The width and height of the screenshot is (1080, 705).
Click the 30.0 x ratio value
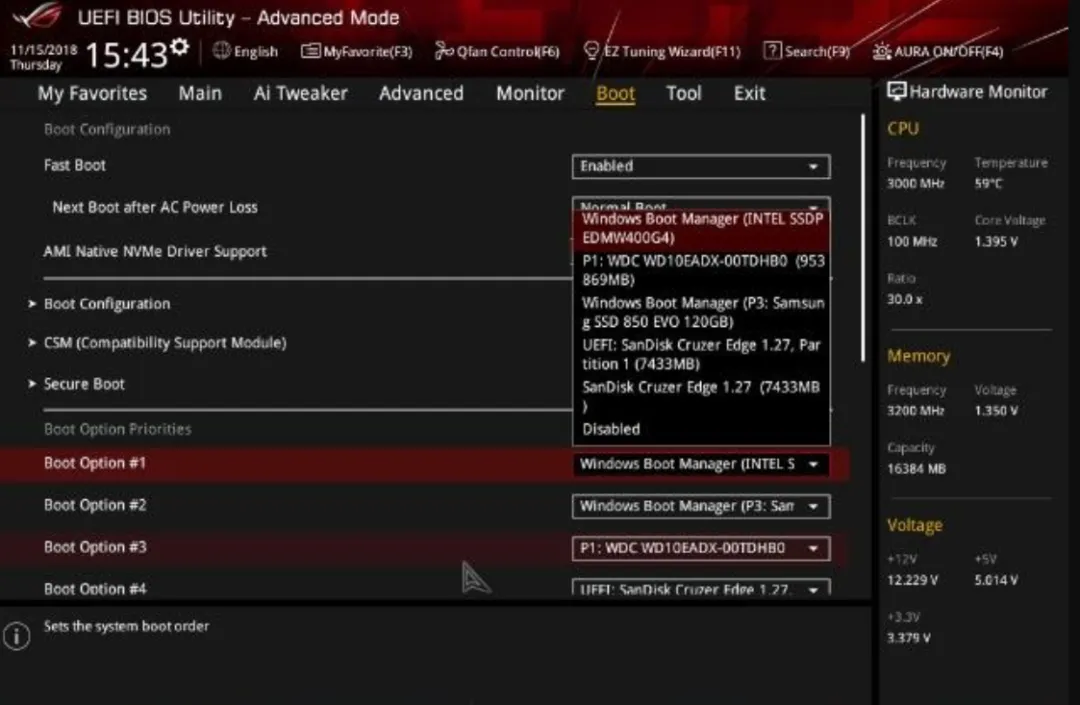coord(904,299)
